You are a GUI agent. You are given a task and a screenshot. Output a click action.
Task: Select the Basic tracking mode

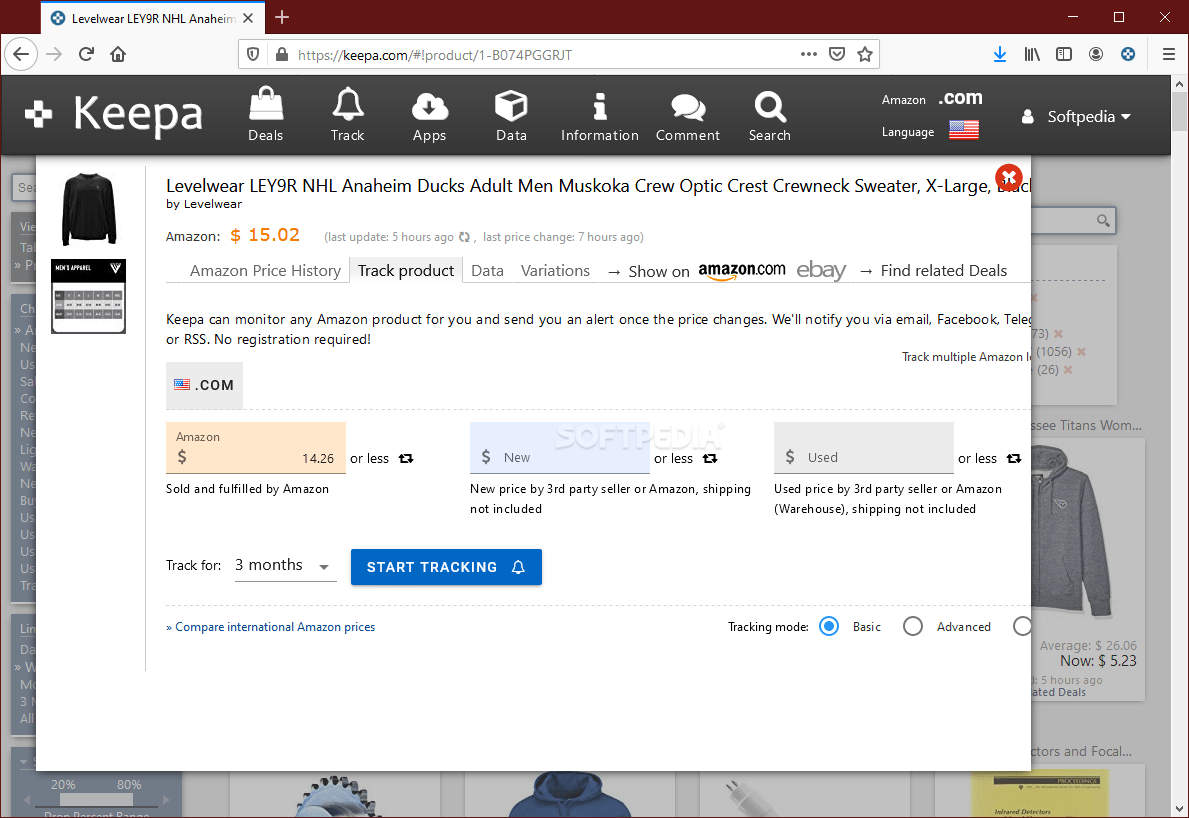coord(828,626)
